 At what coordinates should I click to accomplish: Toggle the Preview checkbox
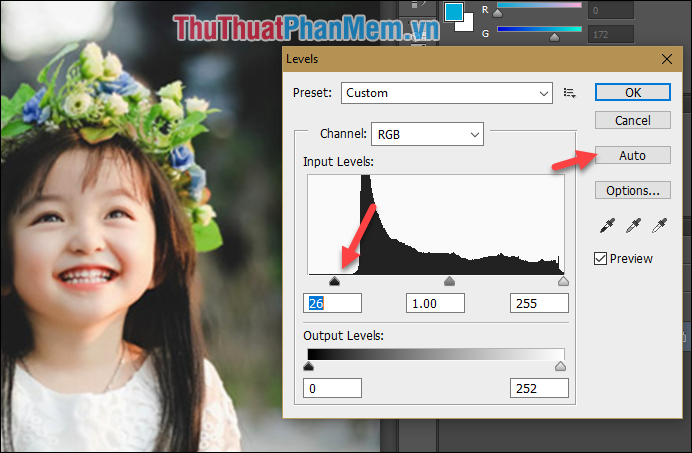click(x=600, y=259)
